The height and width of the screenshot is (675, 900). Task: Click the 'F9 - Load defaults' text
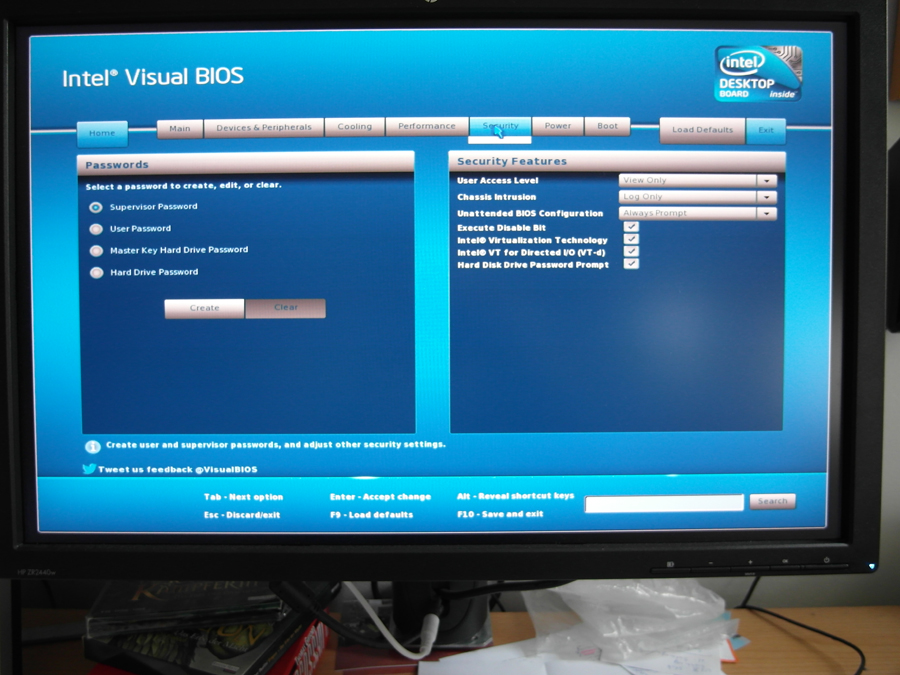point(371,515)
